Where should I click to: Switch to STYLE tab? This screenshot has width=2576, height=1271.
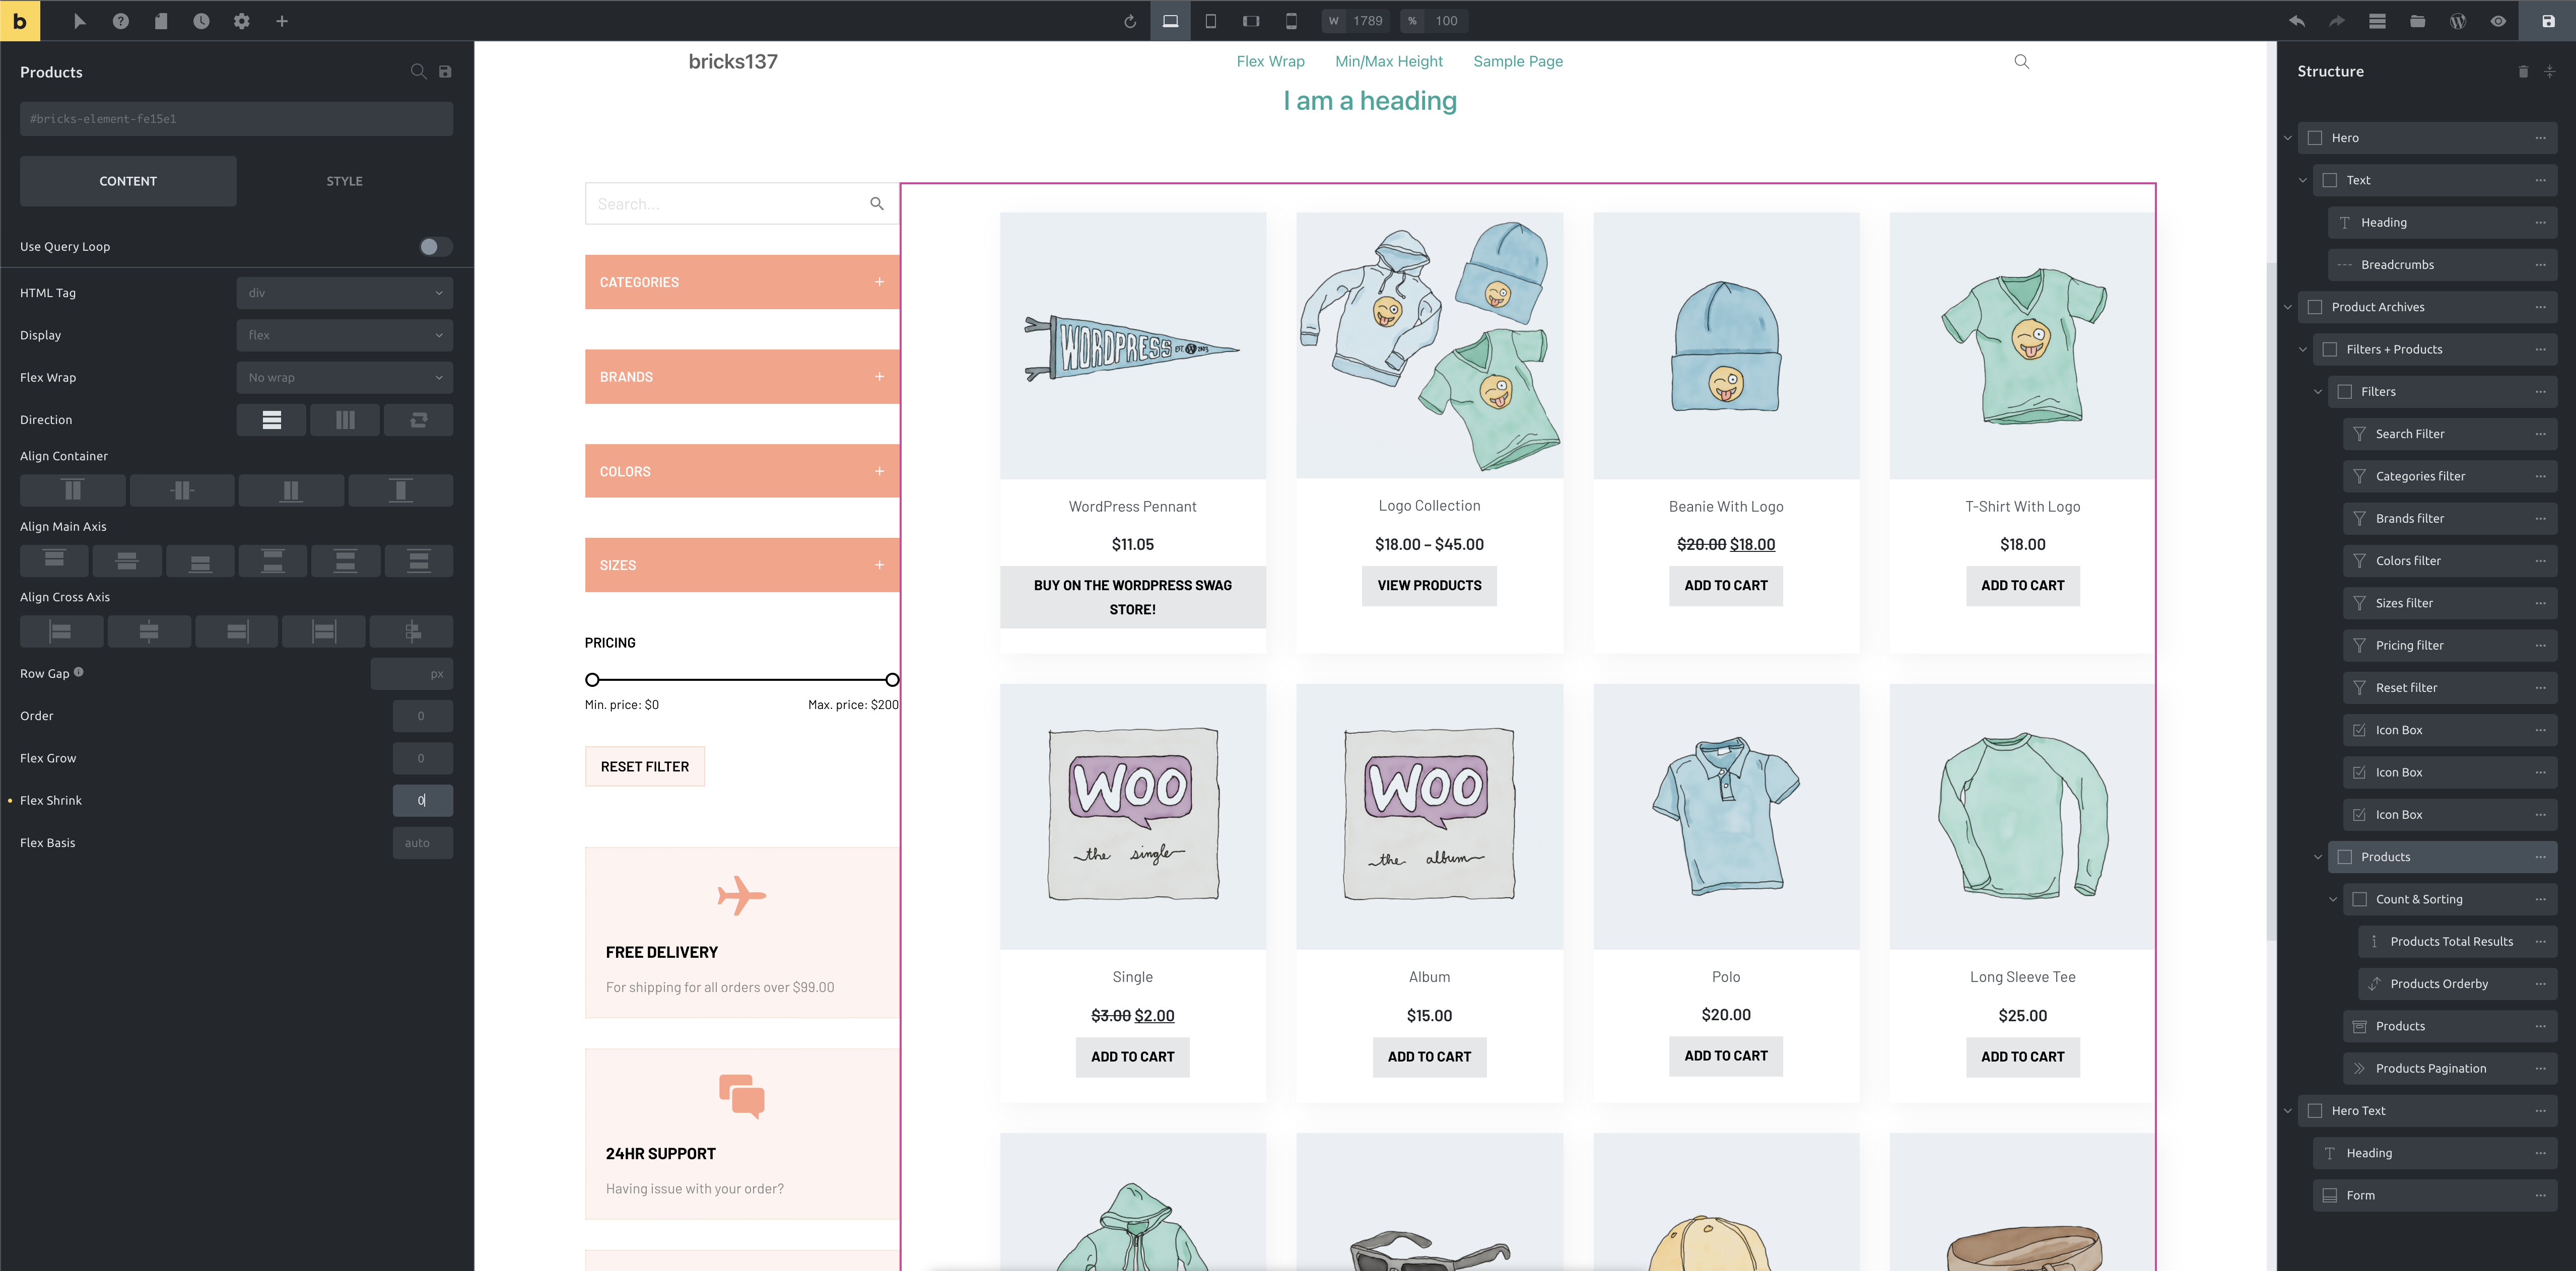click(344, 181)
